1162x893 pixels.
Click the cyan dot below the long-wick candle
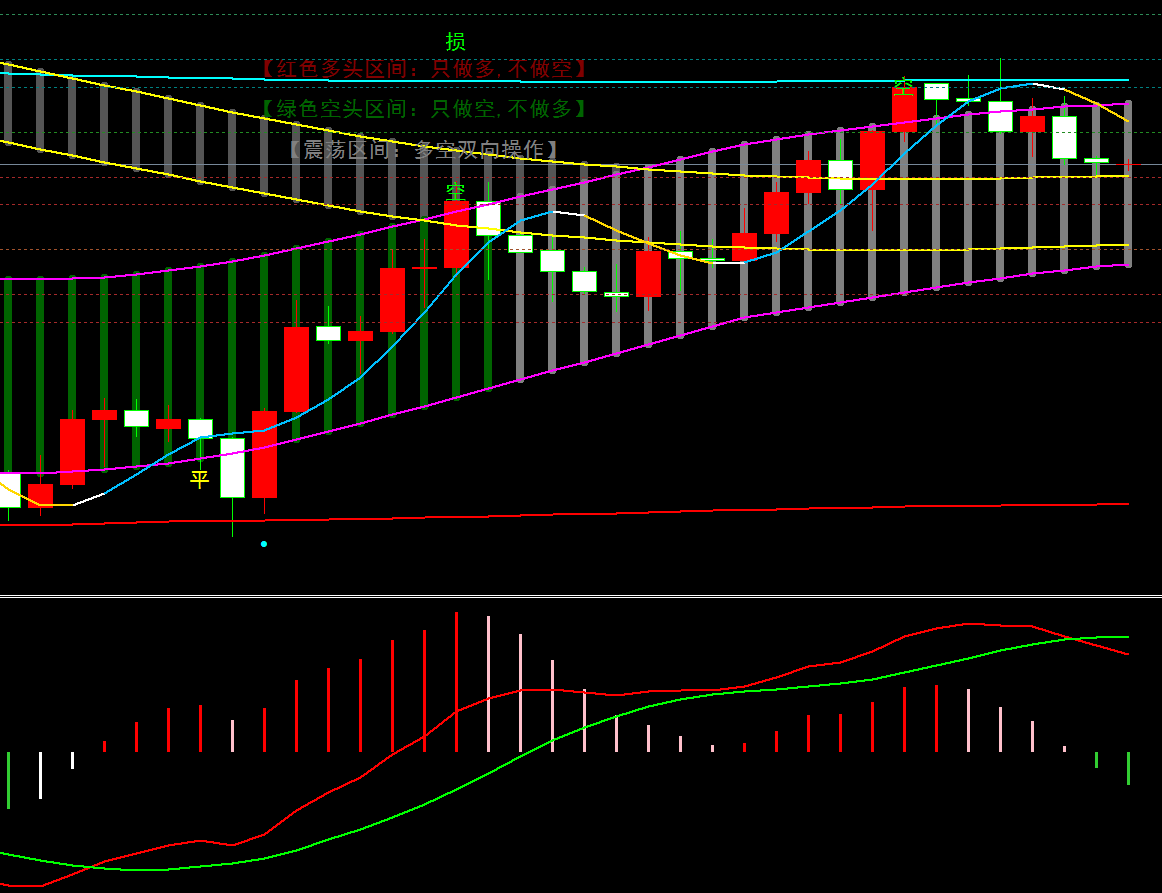point(264,544)
